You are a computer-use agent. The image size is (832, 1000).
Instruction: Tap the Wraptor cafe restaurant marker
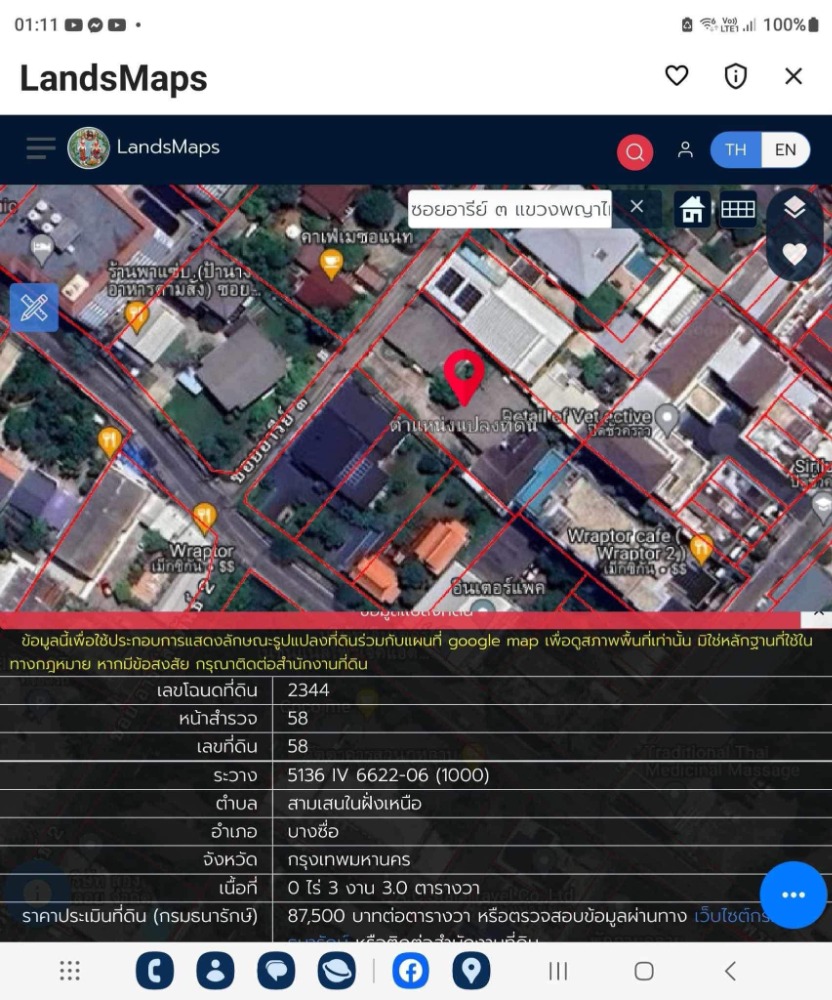tap(701, 547)
